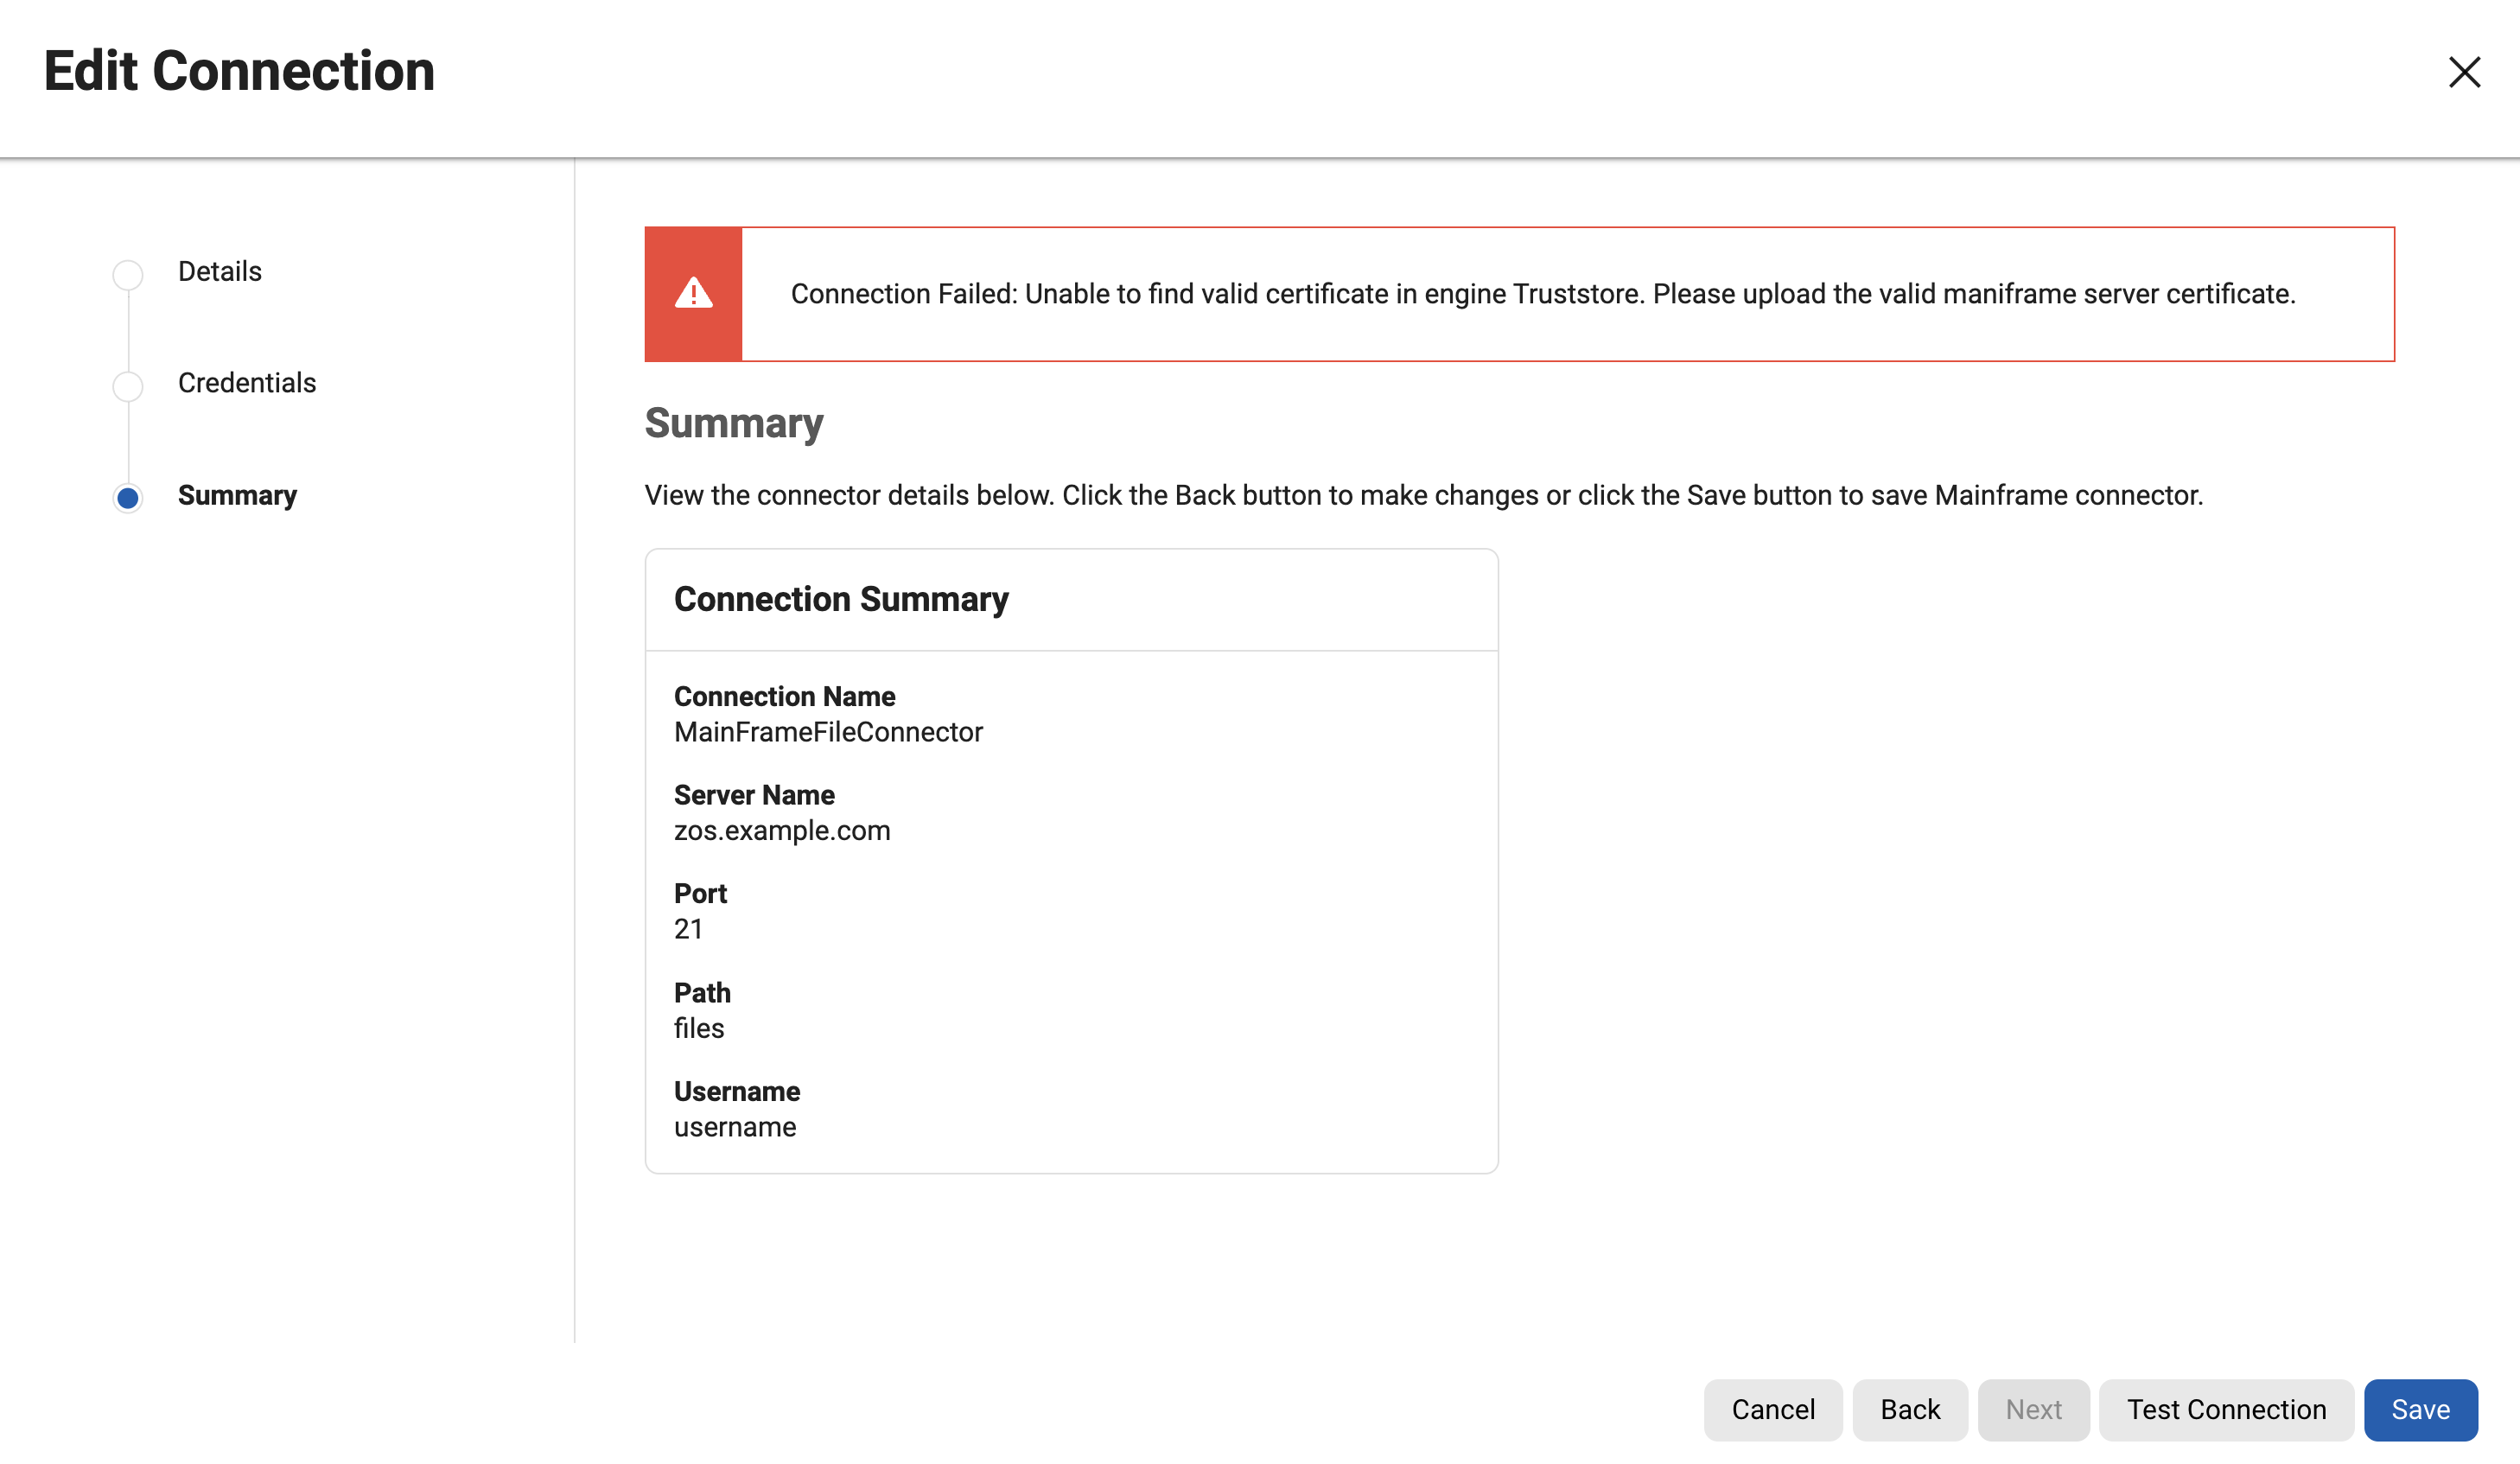Go to the Credentials step label
2520x1464 pixels.
tap(246, 383)
